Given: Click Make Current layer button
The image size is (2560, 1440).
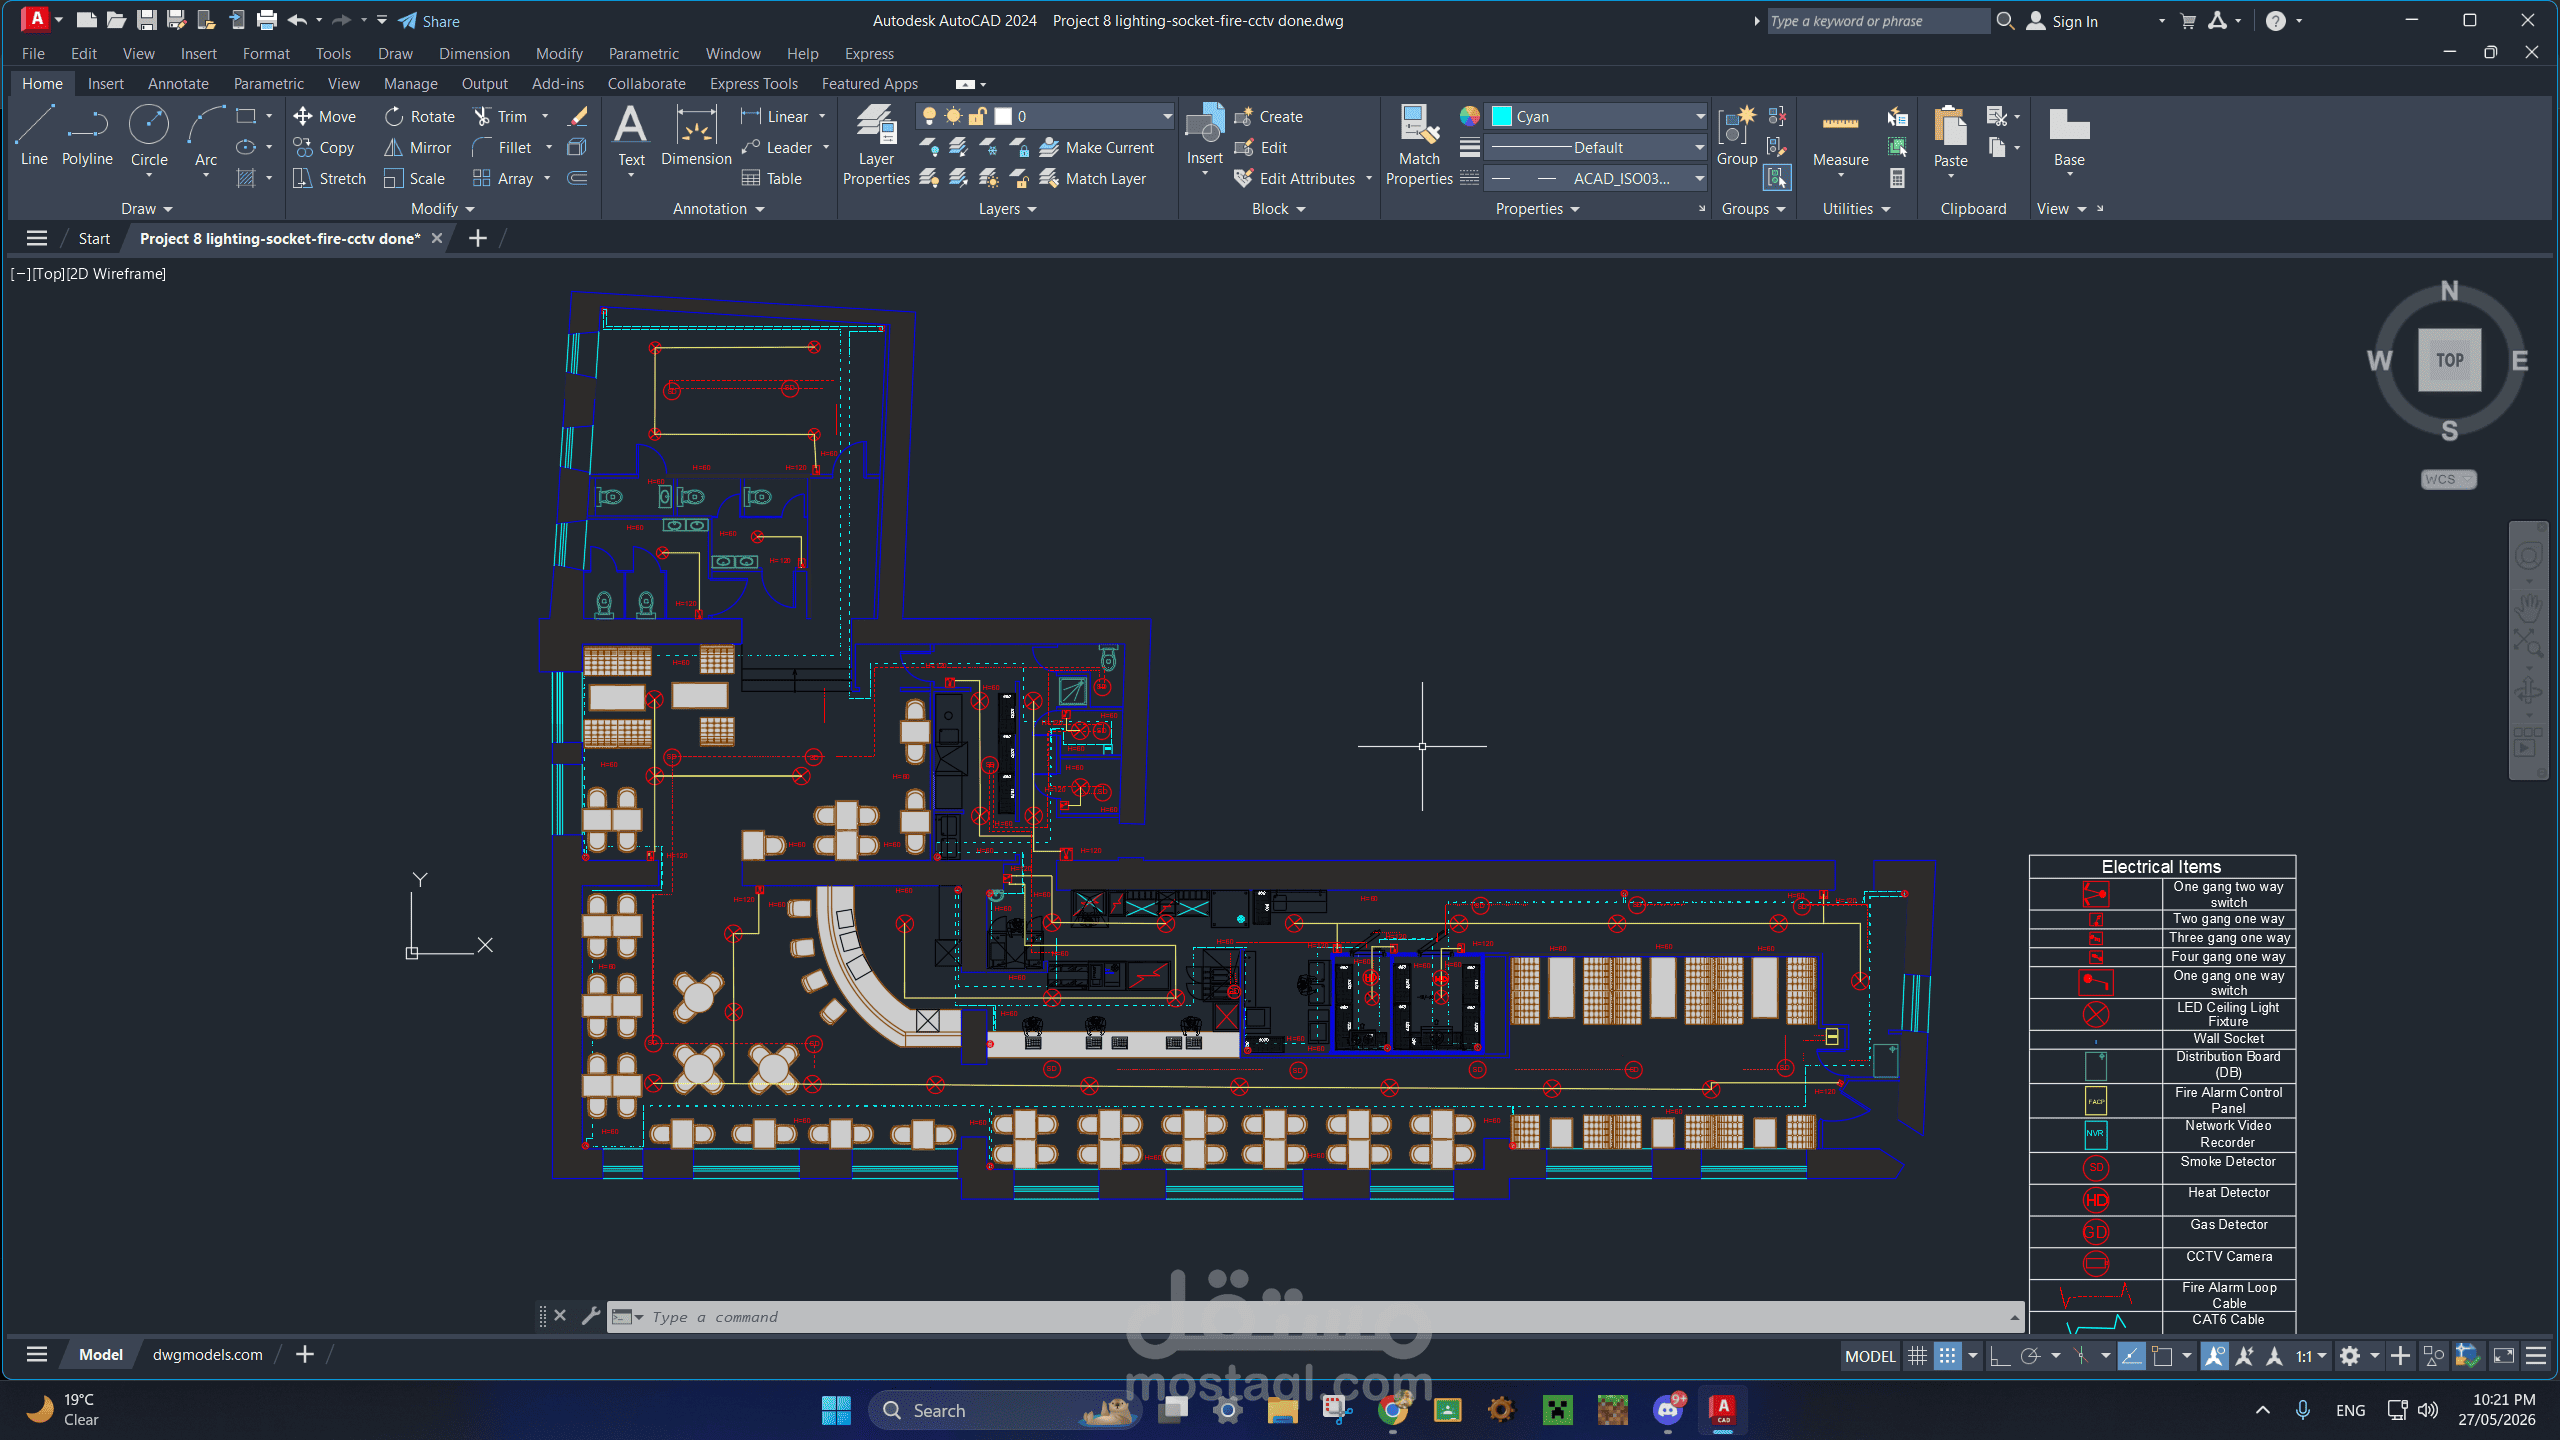Looking at the screenshot, I should tap(1097, 147).
